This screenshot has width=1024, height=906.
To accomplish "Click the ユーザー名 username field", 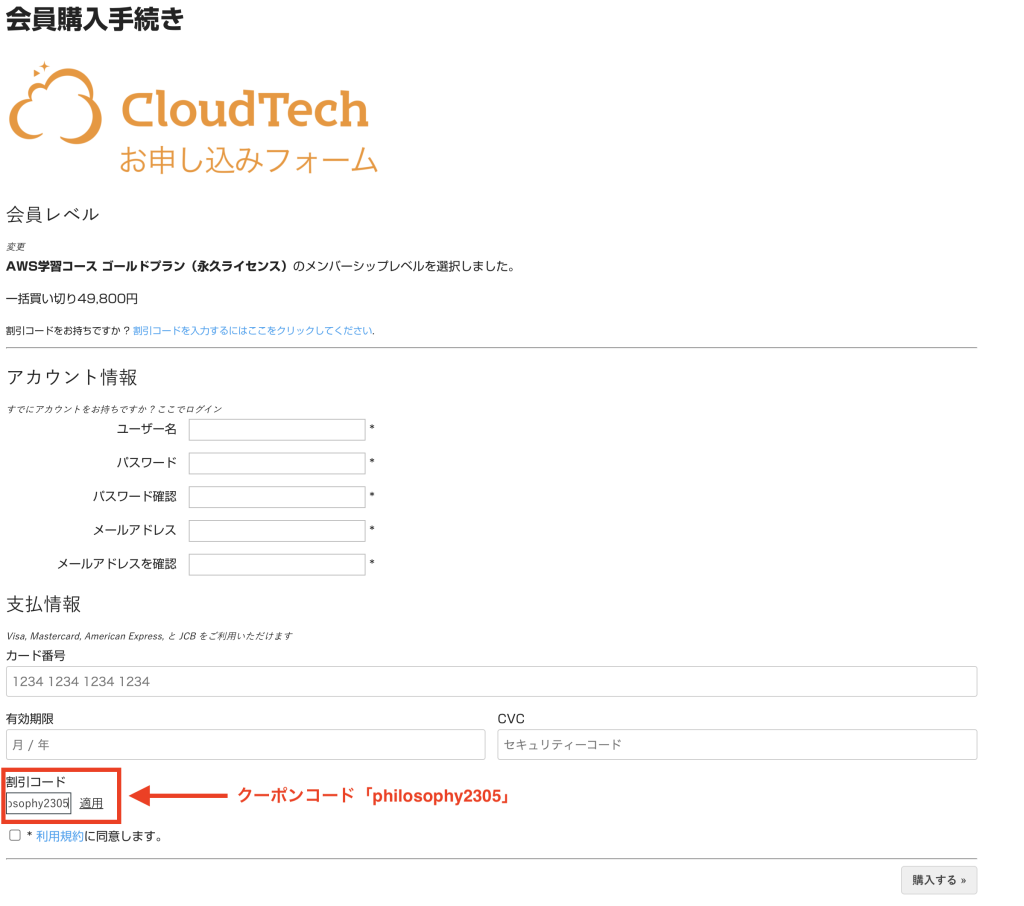I will 277,429.
